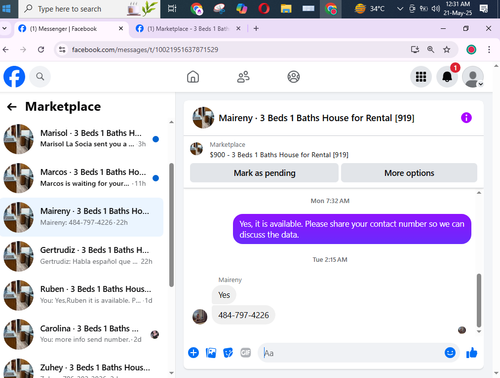Viewport: 500px width, 378px height.
Task: Close the Marketplace browser tab
Action: click(x=238, y=29)
